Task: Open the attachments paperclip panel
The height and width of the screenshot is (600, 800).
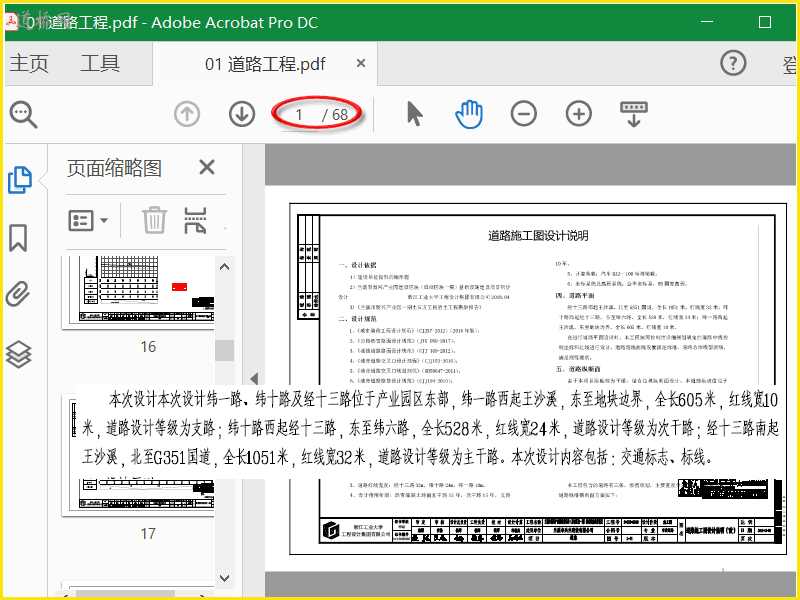Action: [x=18, y=294]
